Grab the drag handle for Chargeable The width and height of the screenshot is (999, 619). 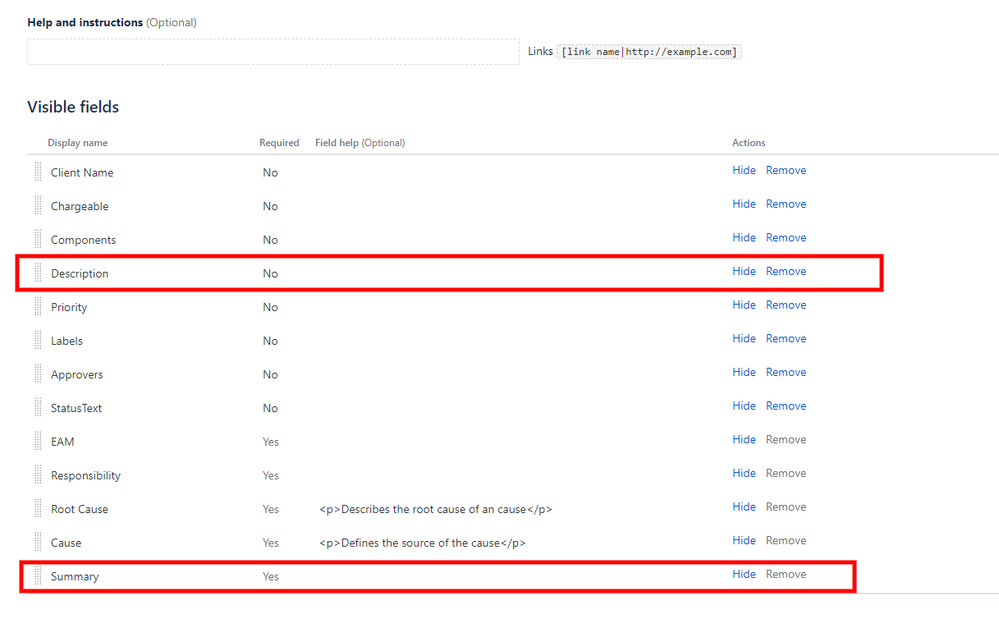pos(38,206)
